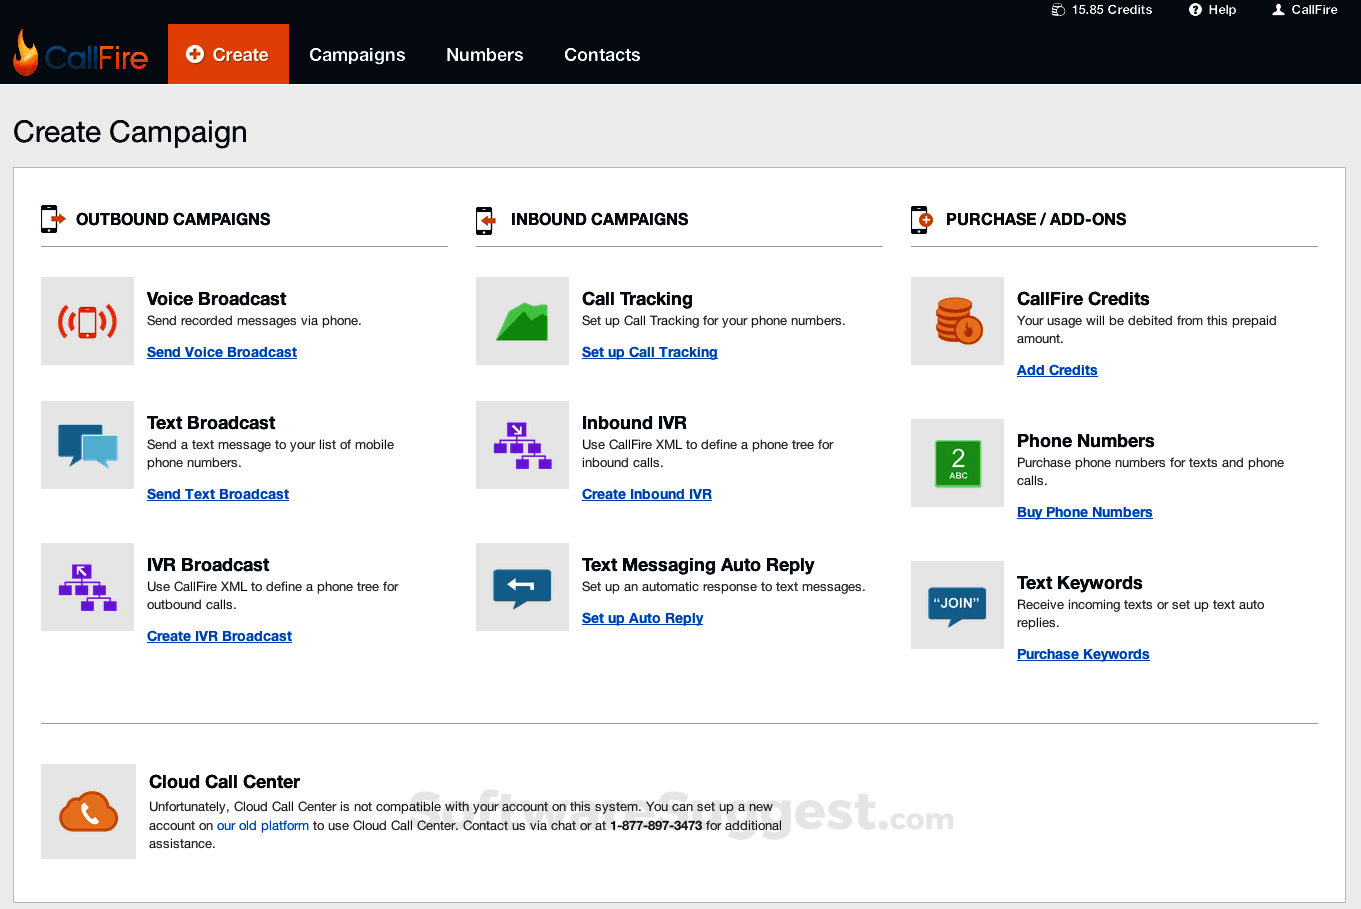
Task: Open the Numbers menu
Action: pos(484,55)
